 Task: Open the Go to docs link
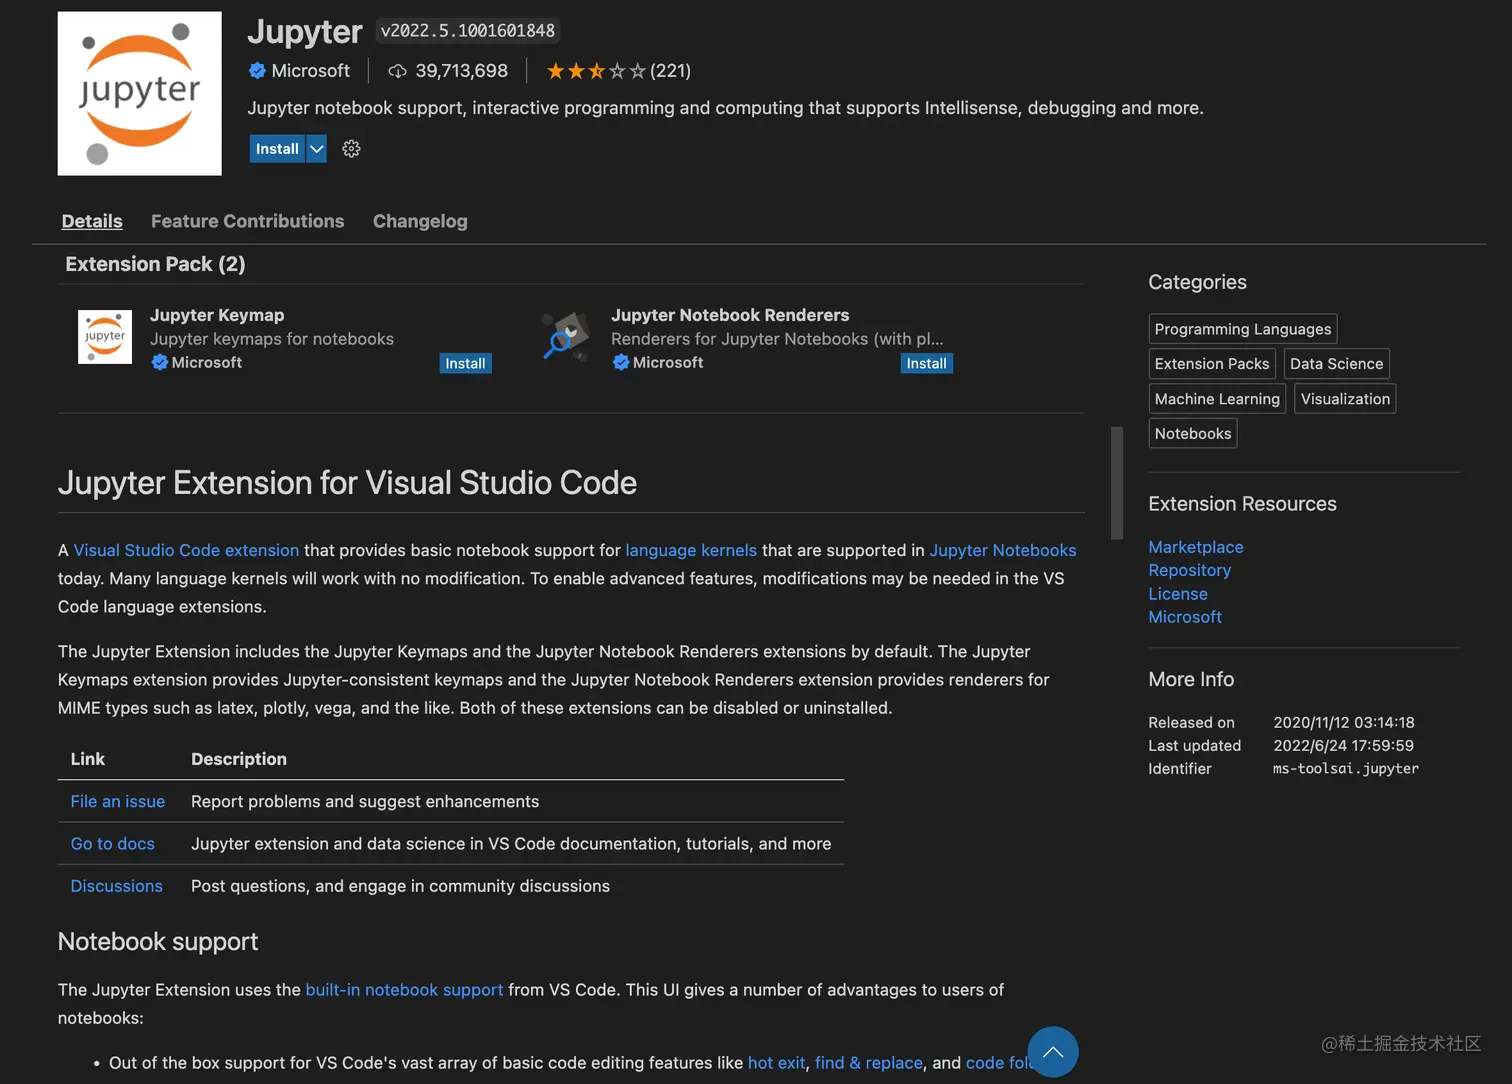click(113, 844)
